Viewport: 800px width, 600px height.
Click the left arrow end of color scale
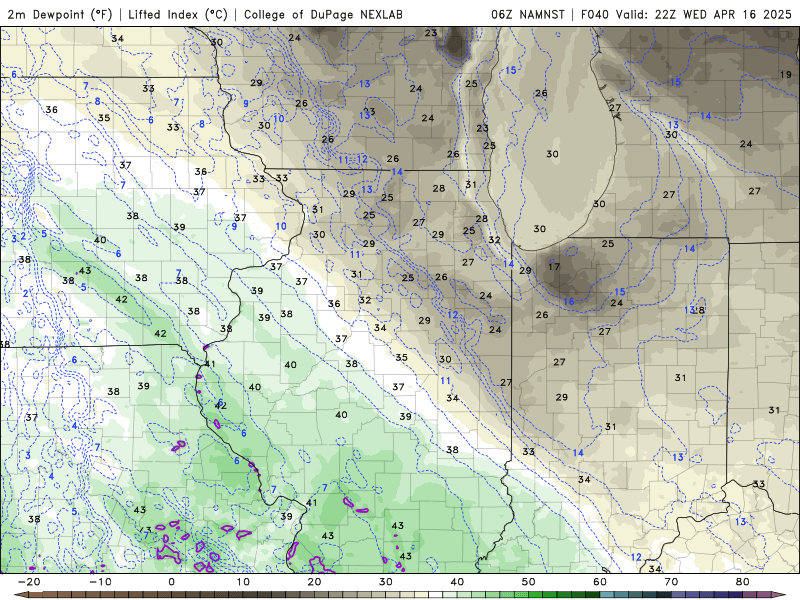click(x=20, y=595)
